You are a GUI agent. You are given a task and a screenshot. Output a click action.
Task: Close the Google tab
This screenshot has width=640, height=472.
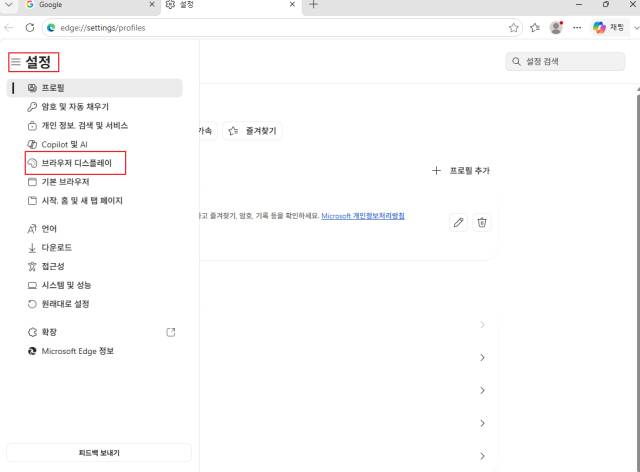[152, 4]
